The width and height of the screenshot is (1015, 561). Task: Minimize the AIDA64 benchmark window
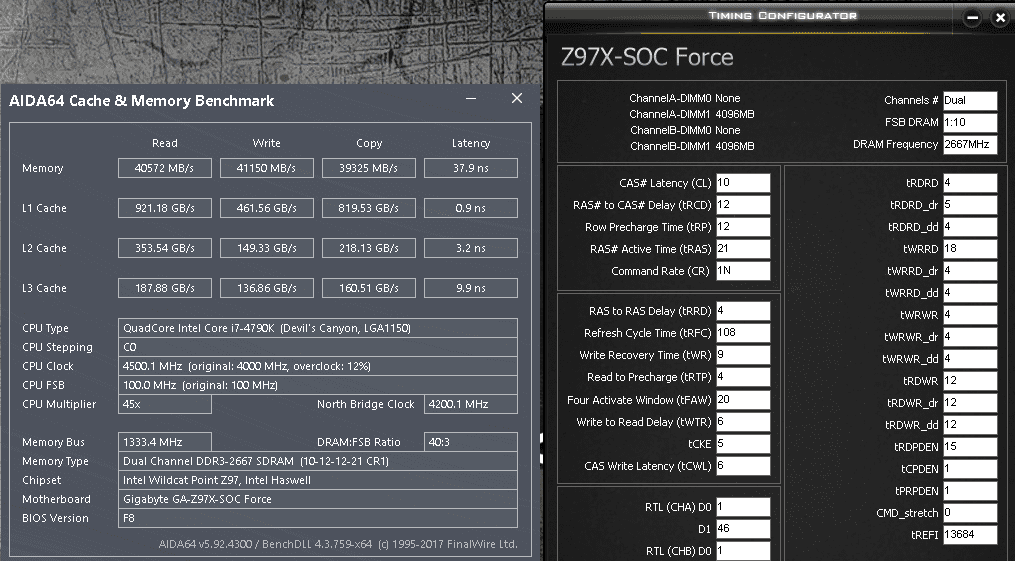click(x=471, y=98)
